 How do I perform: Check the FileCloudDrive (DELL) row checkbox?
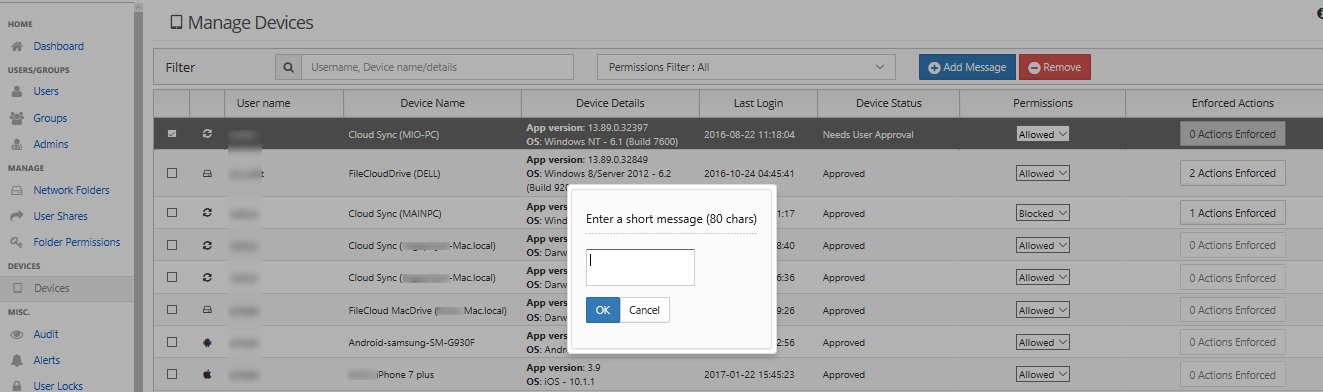coord(172,173)
